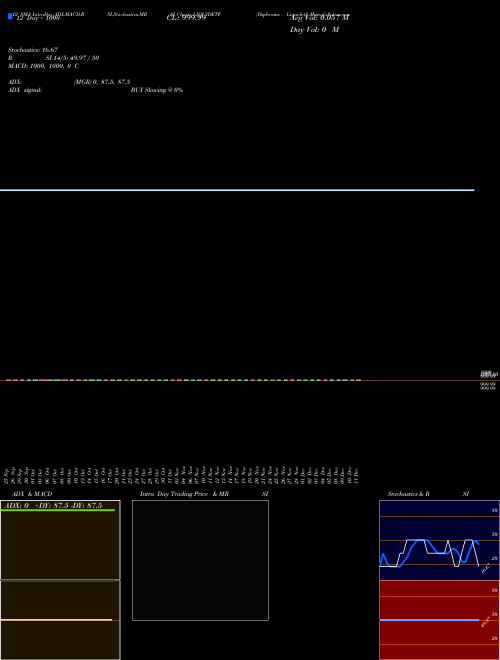Click inside the empty intraday price chart box
Screen dimensions: 500x660
coord(200,560)
